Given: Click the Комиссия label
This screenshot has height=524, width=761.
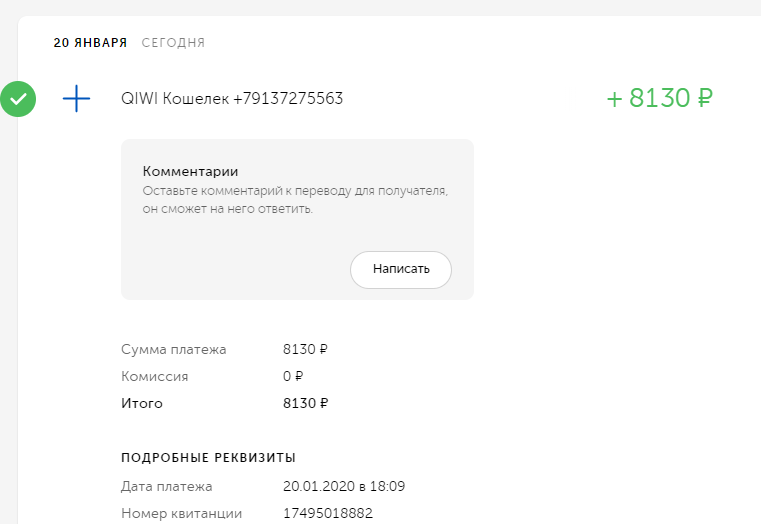Looking at the screenshot, I should coord(154,377).
